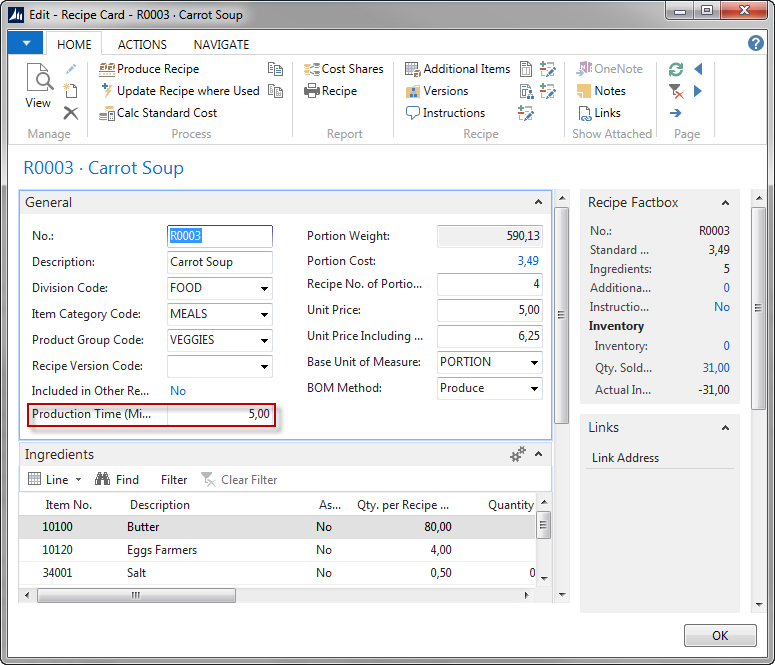Open the Base Unit of Measure dropdown

(534, 362)
